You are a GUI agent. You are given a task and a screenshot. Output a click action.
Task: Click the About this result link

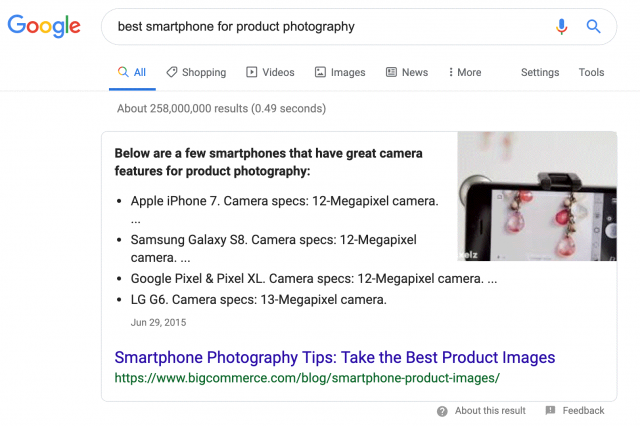(x=490, y=410)
